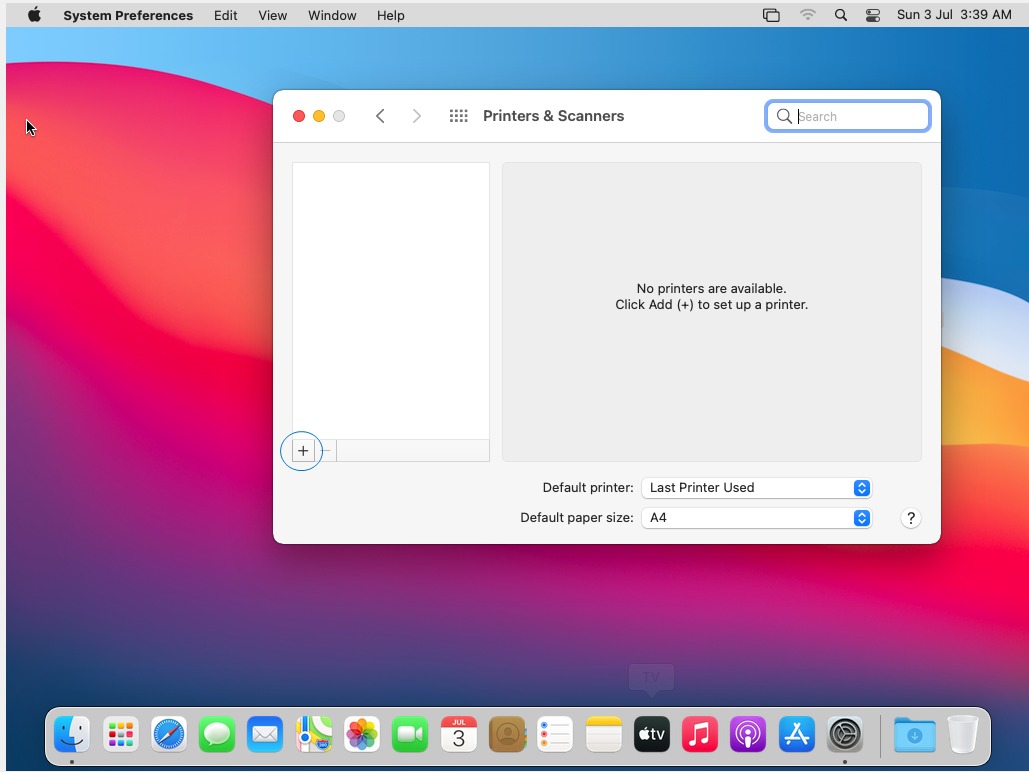The height and width of the screenshot is (772, 1029).
Task: Open Spotlight search in menu bar
Action: tap(840, 15)
